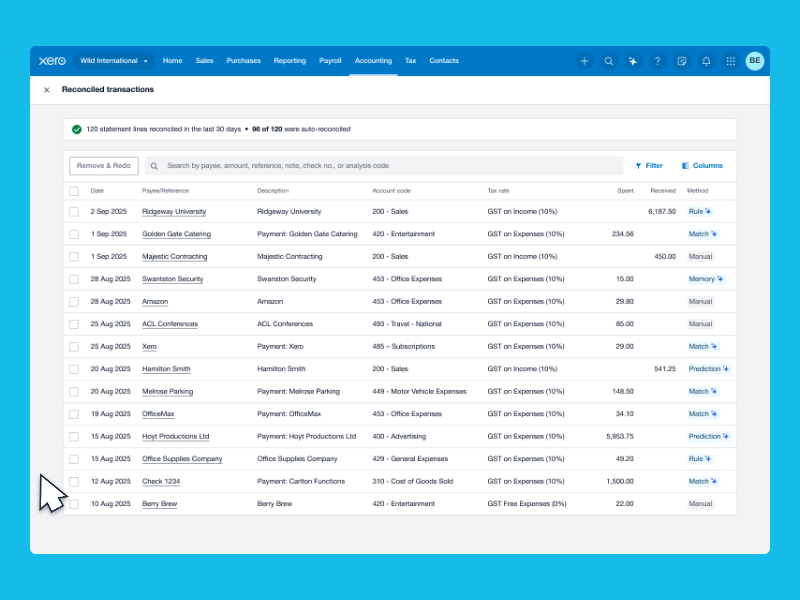
Task: Open the Ridgeway University payee link
Action: [174, 212]
